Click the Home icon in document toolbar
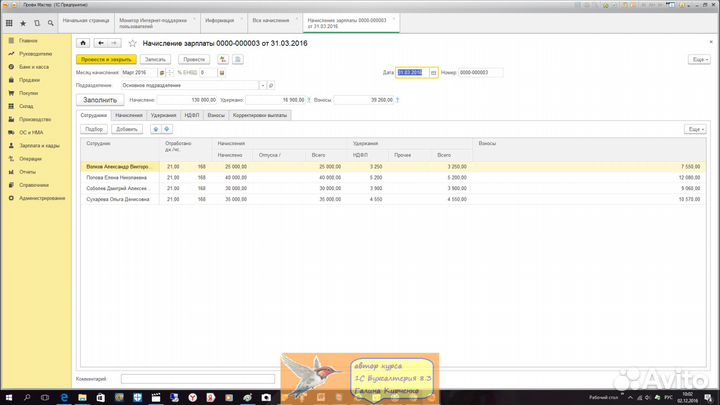The width and height of the screenshot is (720, 405). coord(83,43)
